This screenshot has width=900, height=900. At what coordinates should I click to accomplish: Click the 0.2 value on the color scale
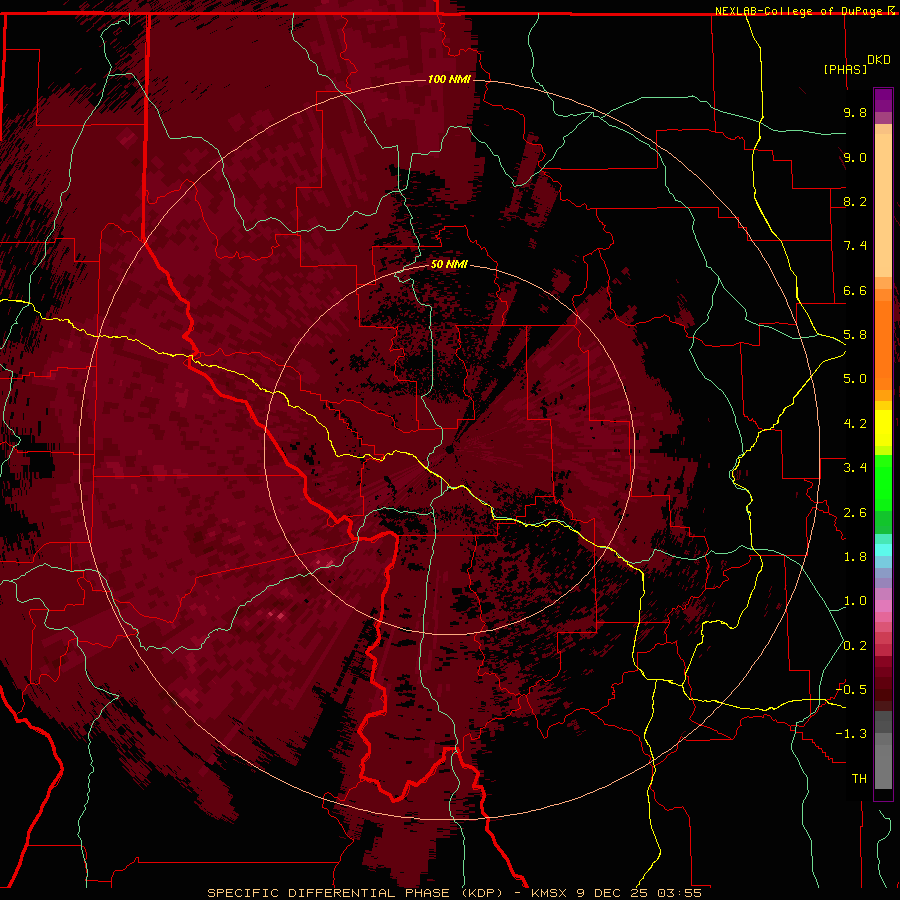(855, 646)
